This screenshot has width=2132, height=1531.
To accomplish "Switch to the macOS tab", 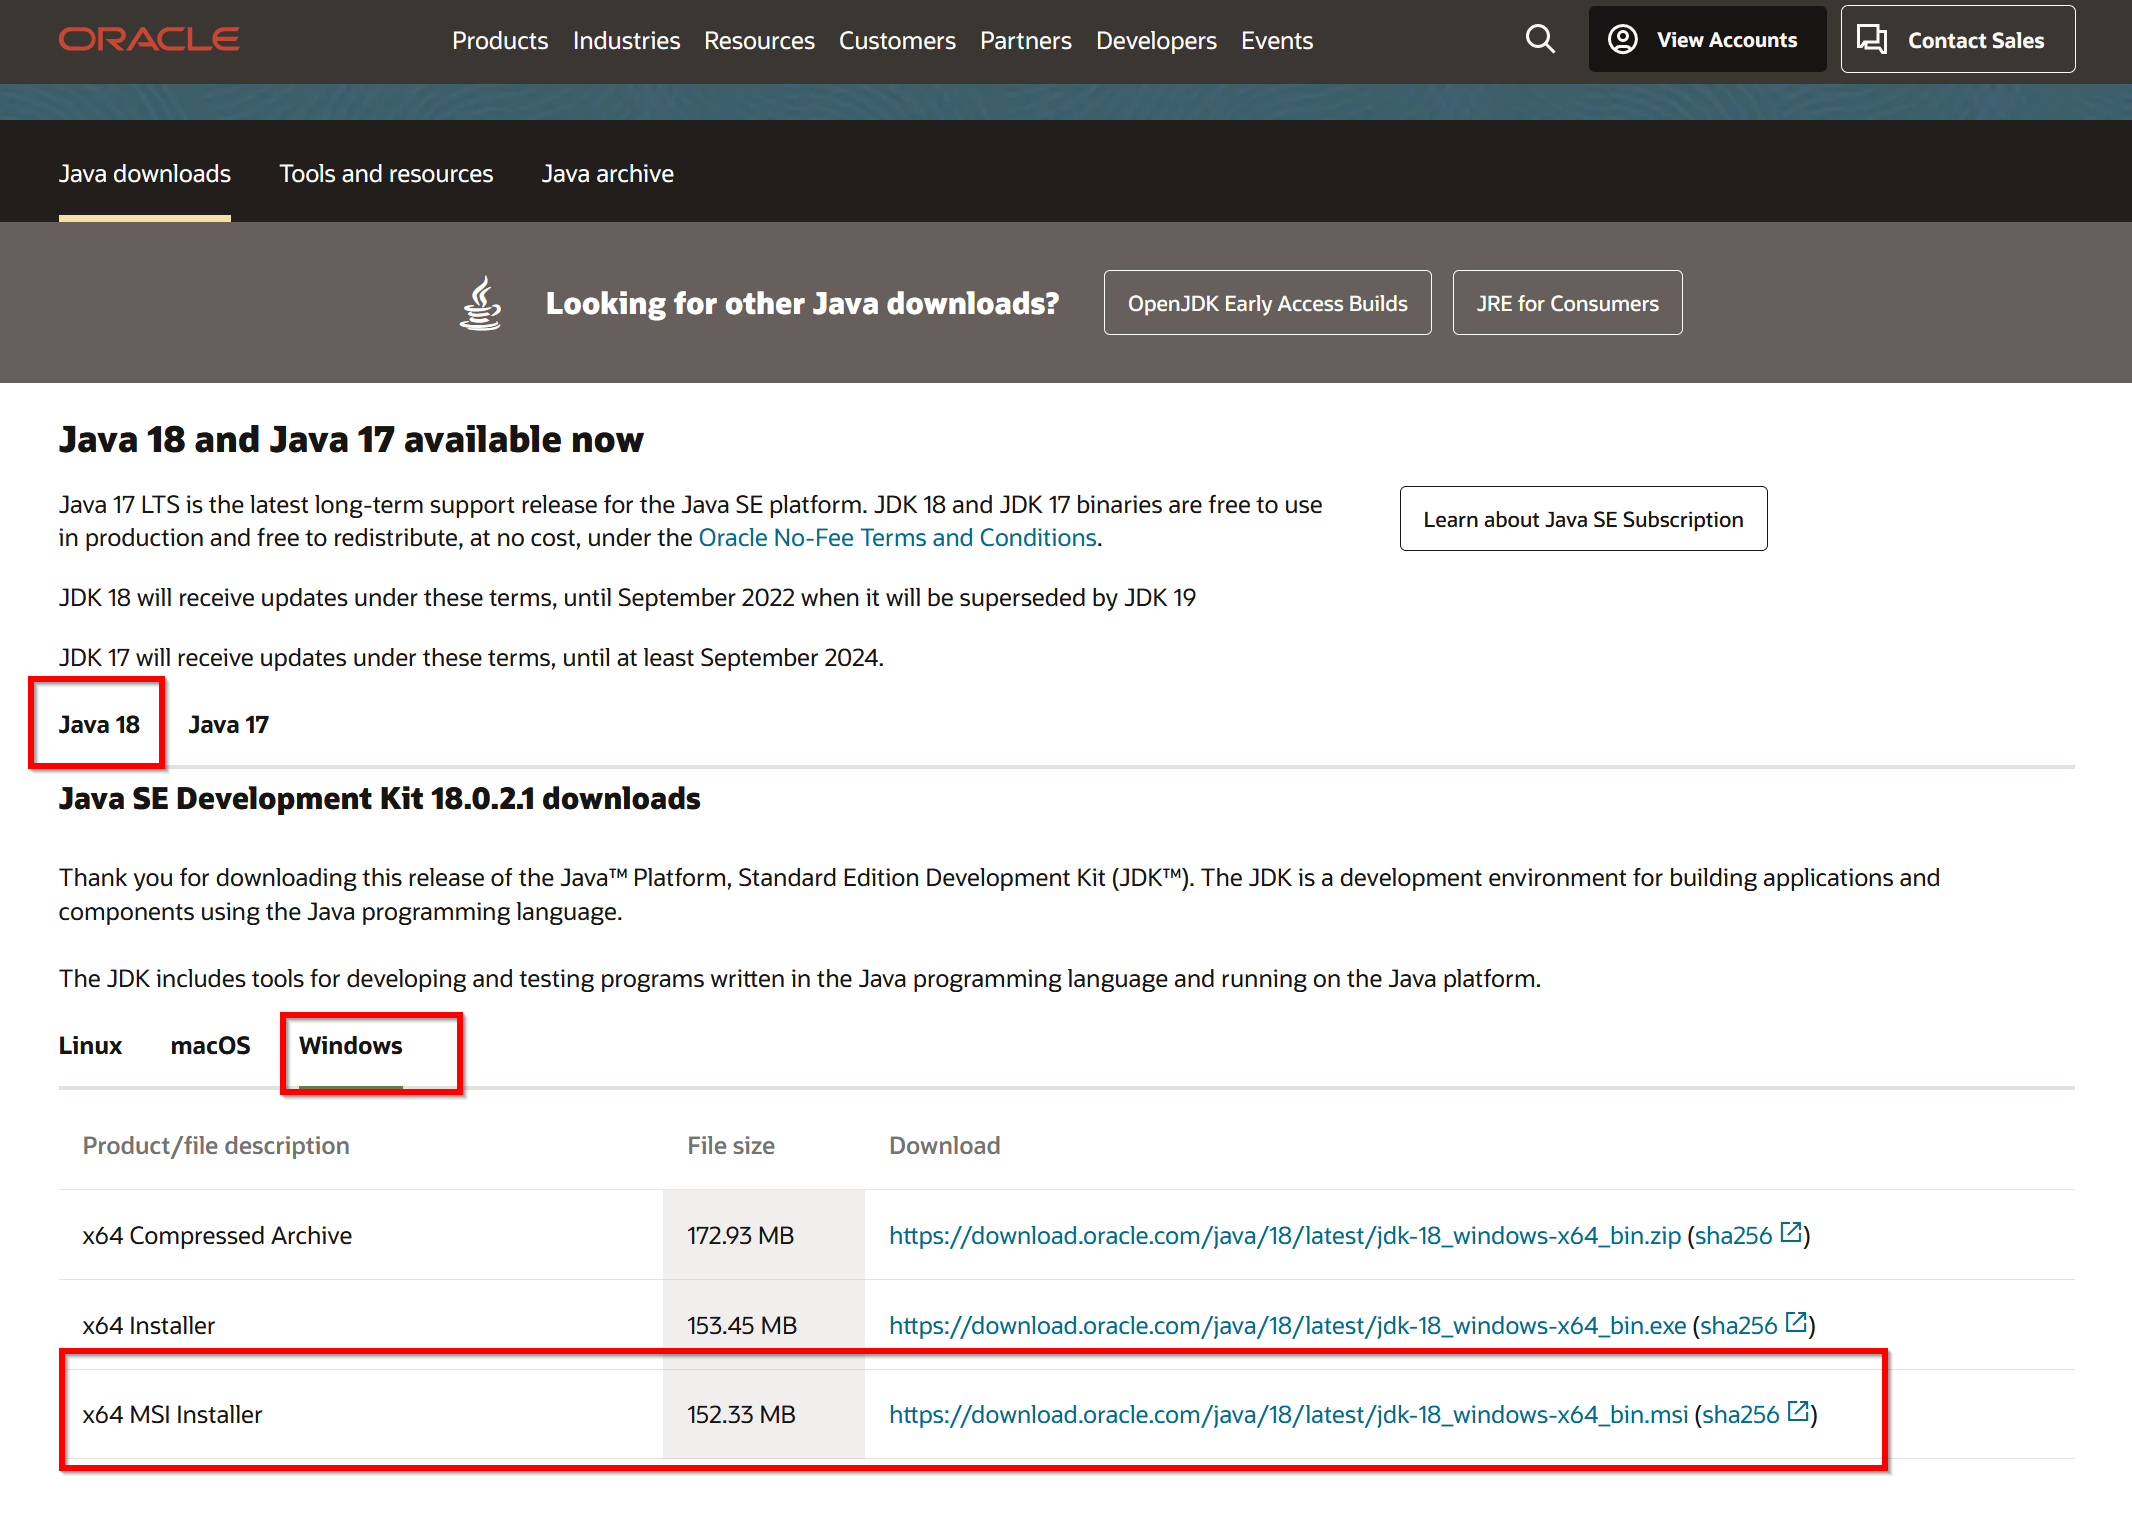I will click(x=210, y=1045).
